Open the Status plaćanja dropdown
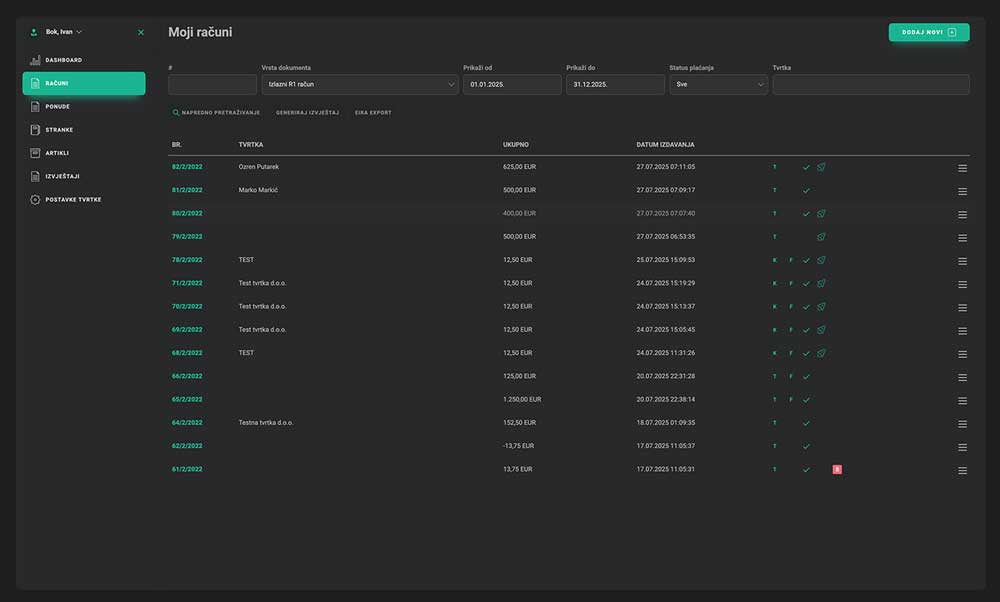Viewport: 1000px width, 602px height. (x=717, y=85)
